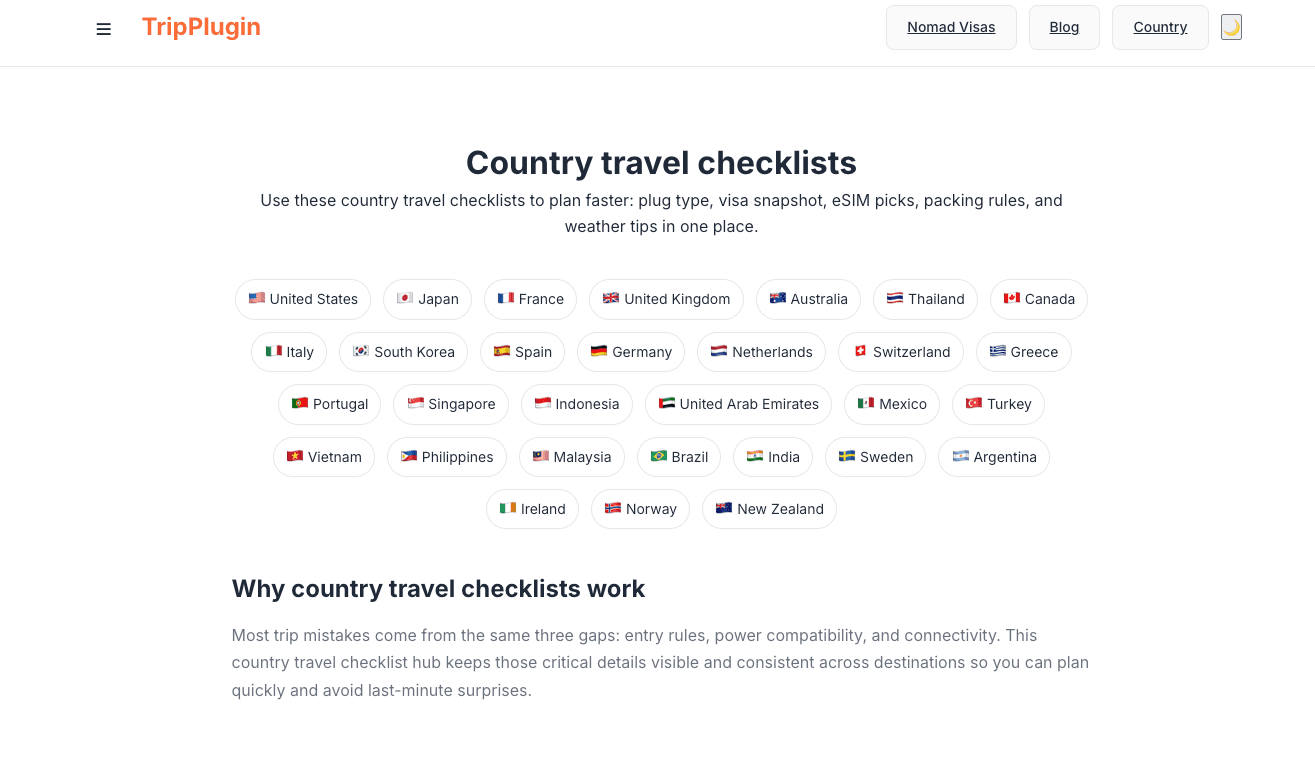Click the Japan flag icon
Viewport: 1315px width, 762px height.
tap(404, 299)
